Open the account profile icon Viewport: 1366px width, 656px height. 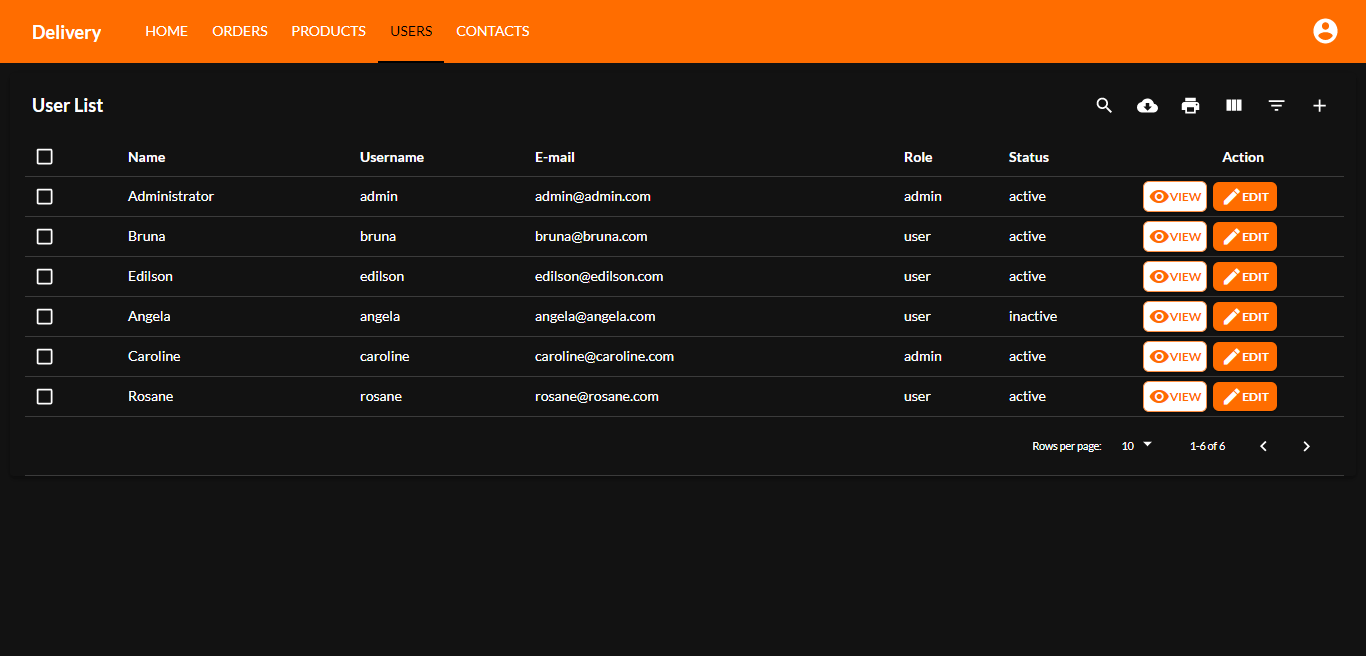click(1325, 31)
